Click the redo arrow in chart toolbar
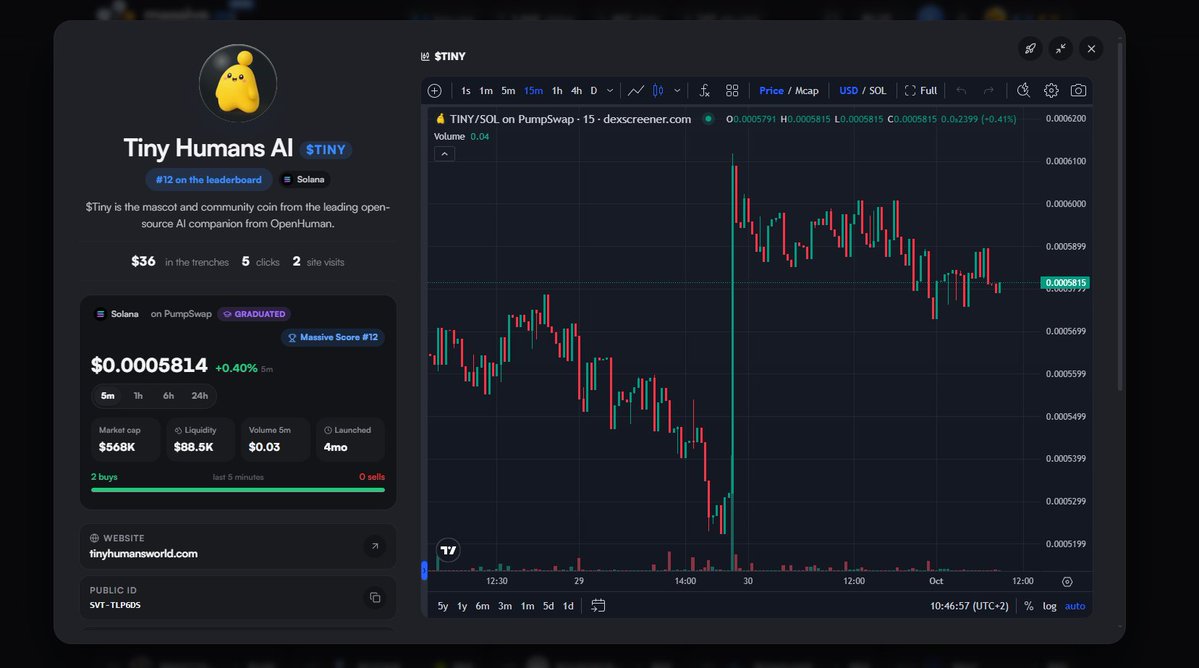This screenshot has width=1199, height=668. tap(989, 91)
